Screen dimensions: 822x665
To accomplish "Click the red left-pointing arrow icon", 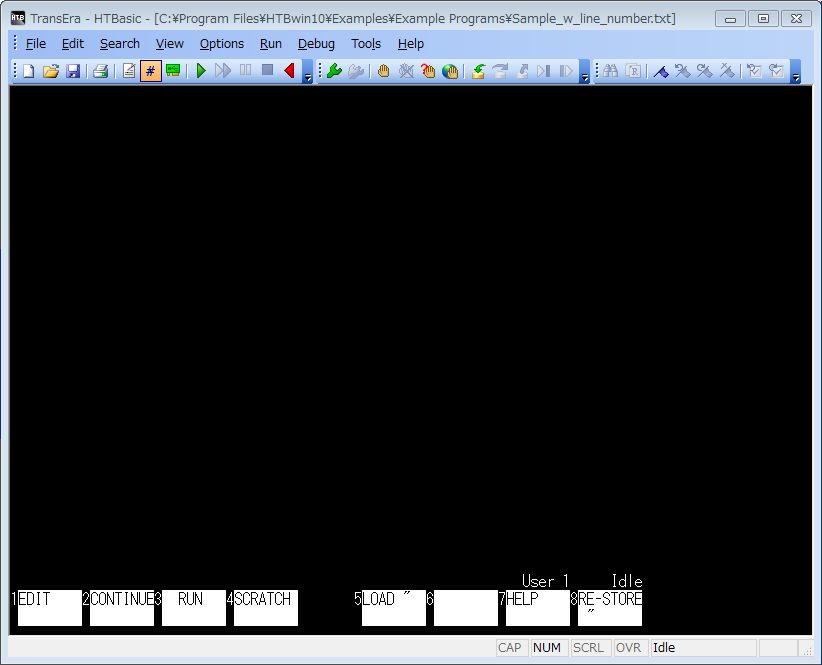I will (289, 71).
